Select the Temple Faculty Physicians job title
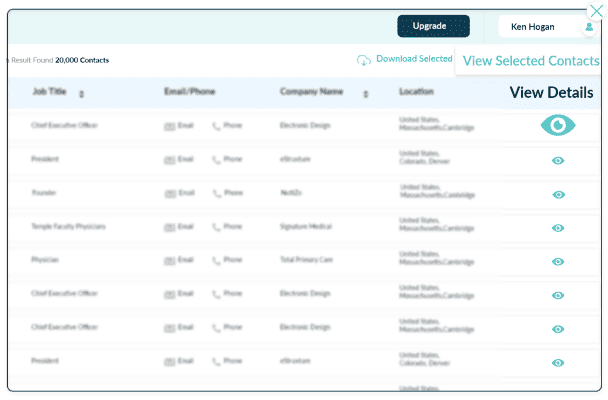Image resolution: width=608 pixels, height=400 pixels. coord(69,226)
